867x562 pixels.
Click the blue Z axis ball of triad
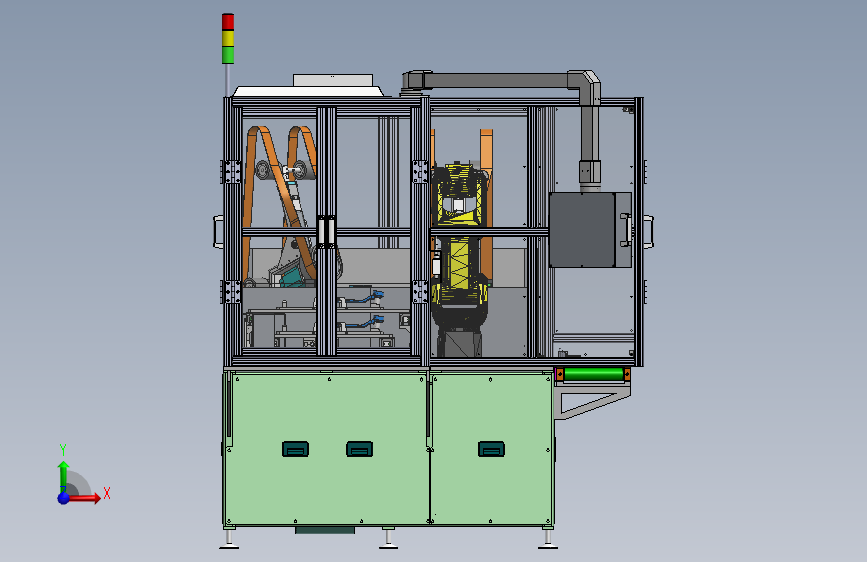(64, 498)
